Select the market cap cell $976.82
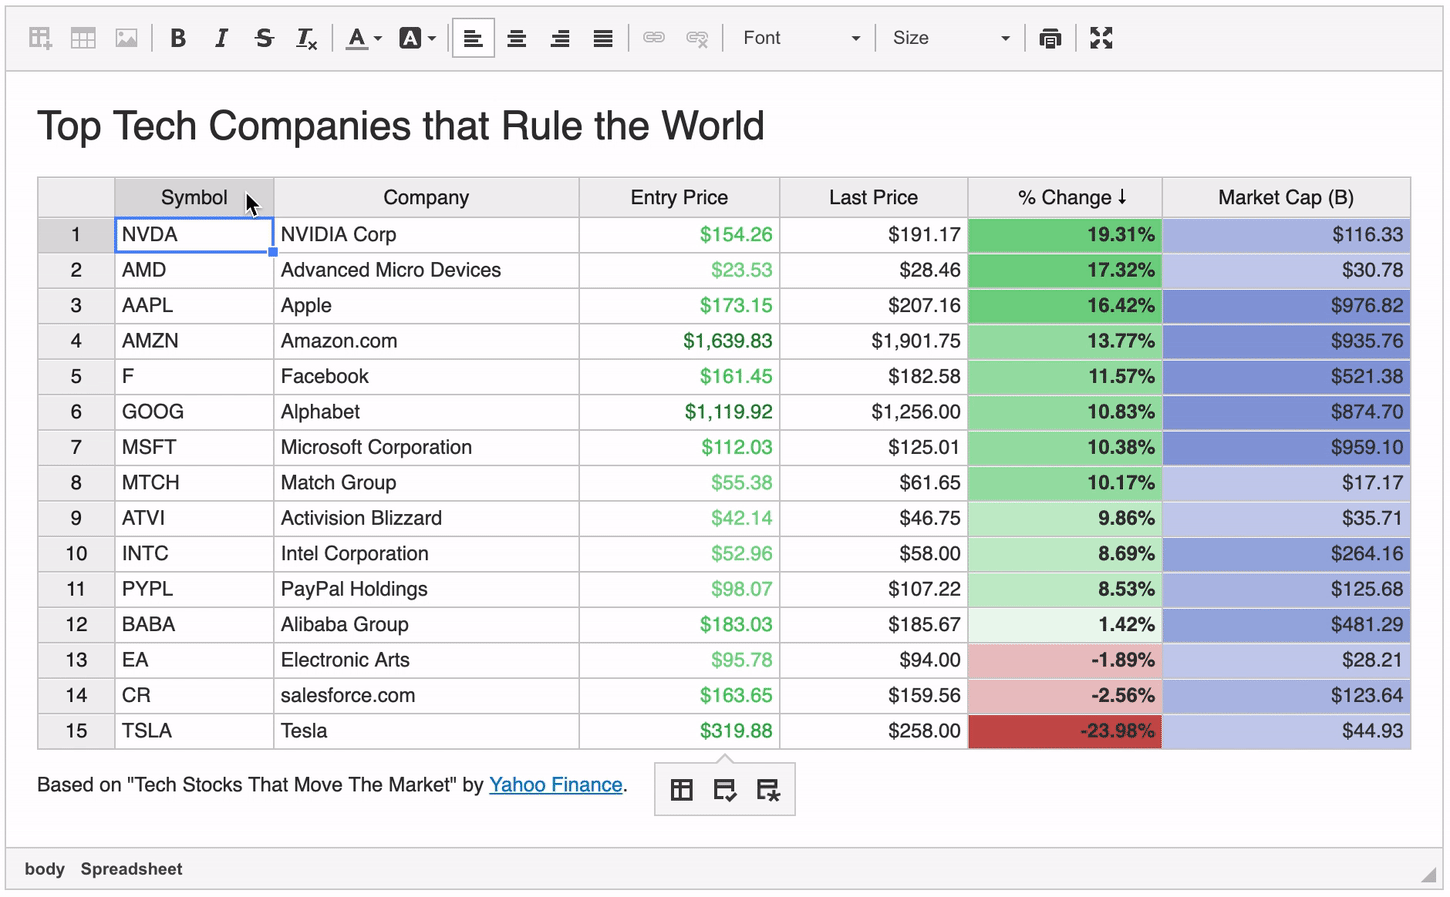This screenshot has width=1450, height=897. pos(1286,306)
